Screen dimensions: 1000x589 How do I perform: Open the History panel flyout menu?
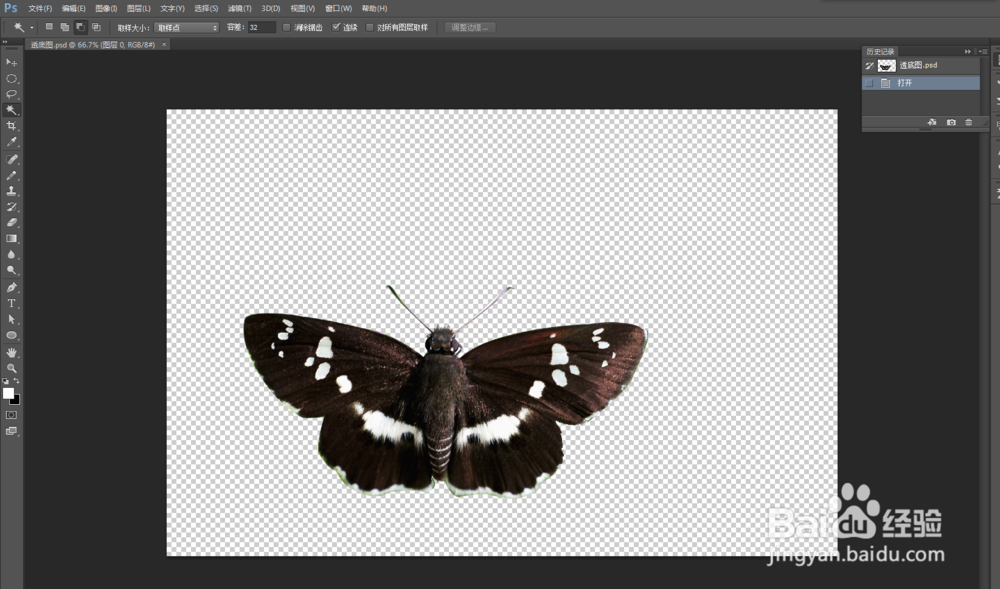pos(982,51)
